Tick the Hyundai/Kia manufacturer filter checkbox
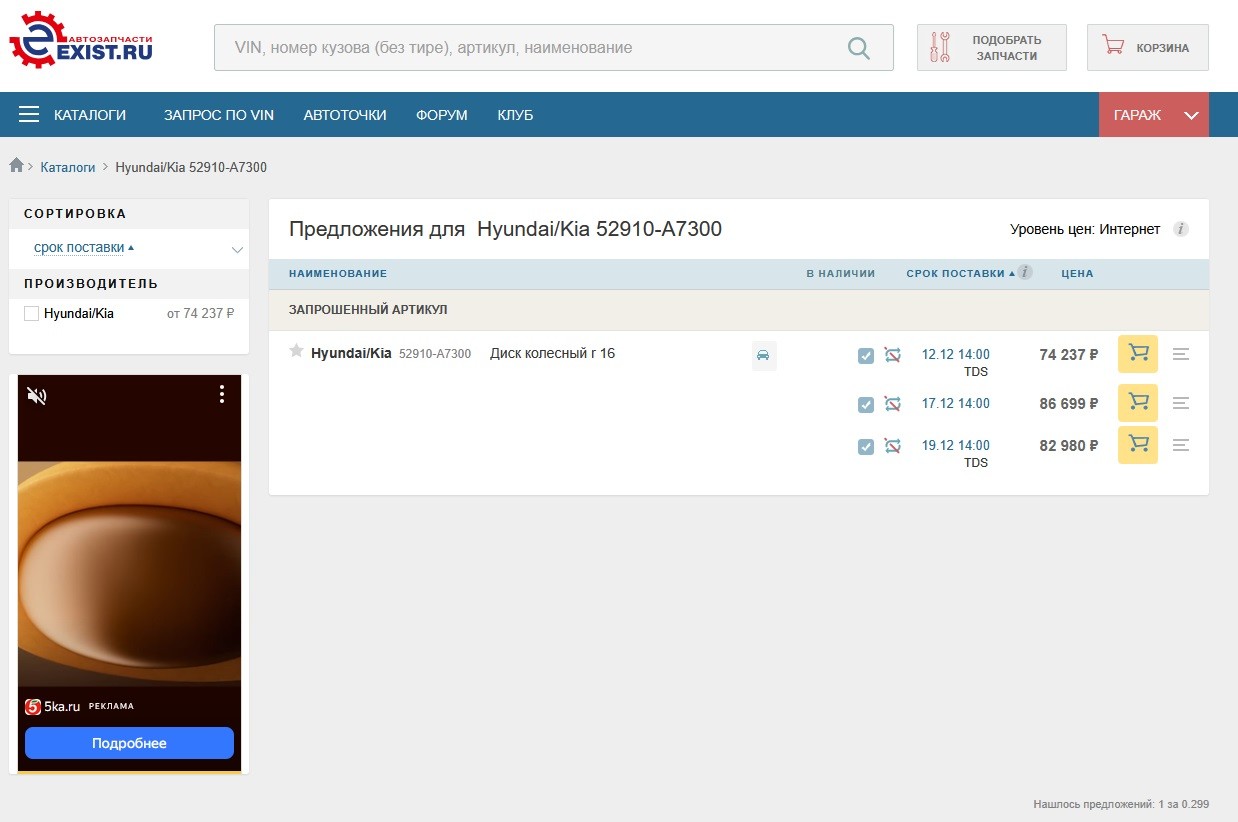The height and width of the screenshot is (822, 1238). 31,313
